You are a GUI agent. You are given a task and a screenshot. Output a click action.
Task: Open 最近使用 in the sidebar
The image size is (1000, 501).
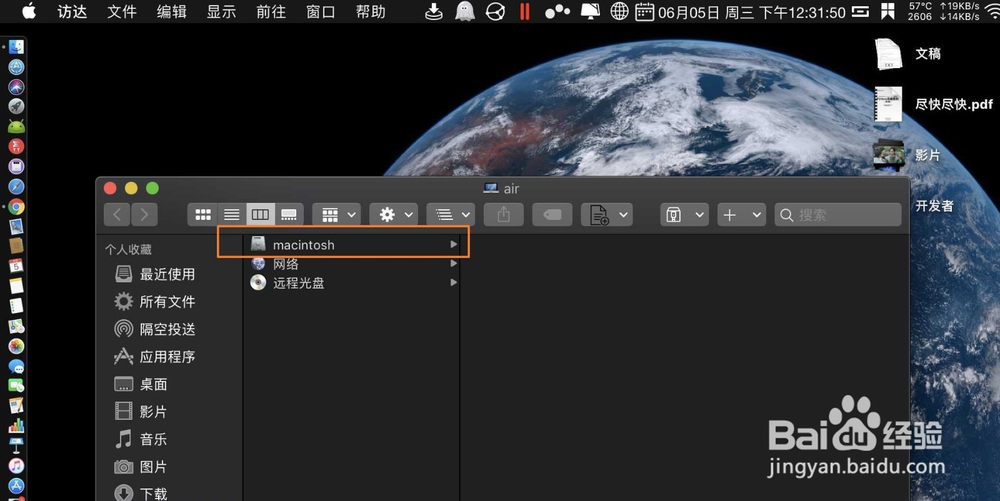155,274
